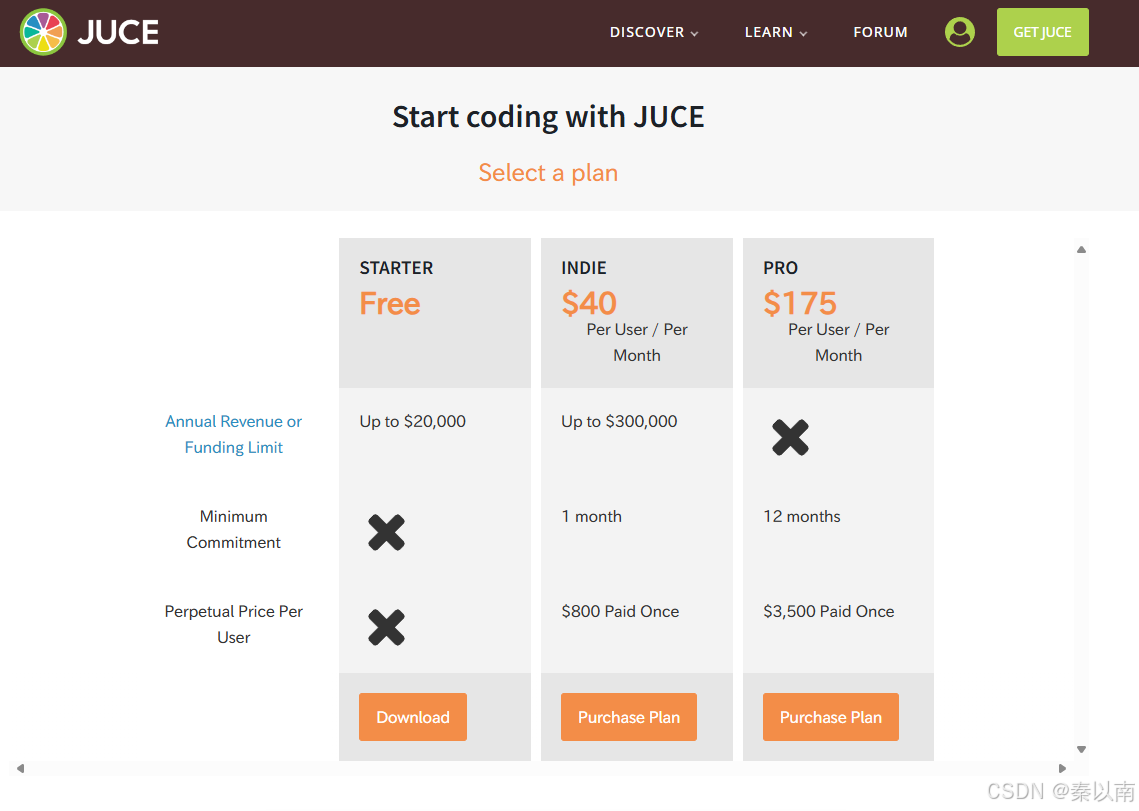This screenshot has height=811, width=1139.
Task: Click the 'Up to $20,000' cell
Action: [x=413, y=421]
